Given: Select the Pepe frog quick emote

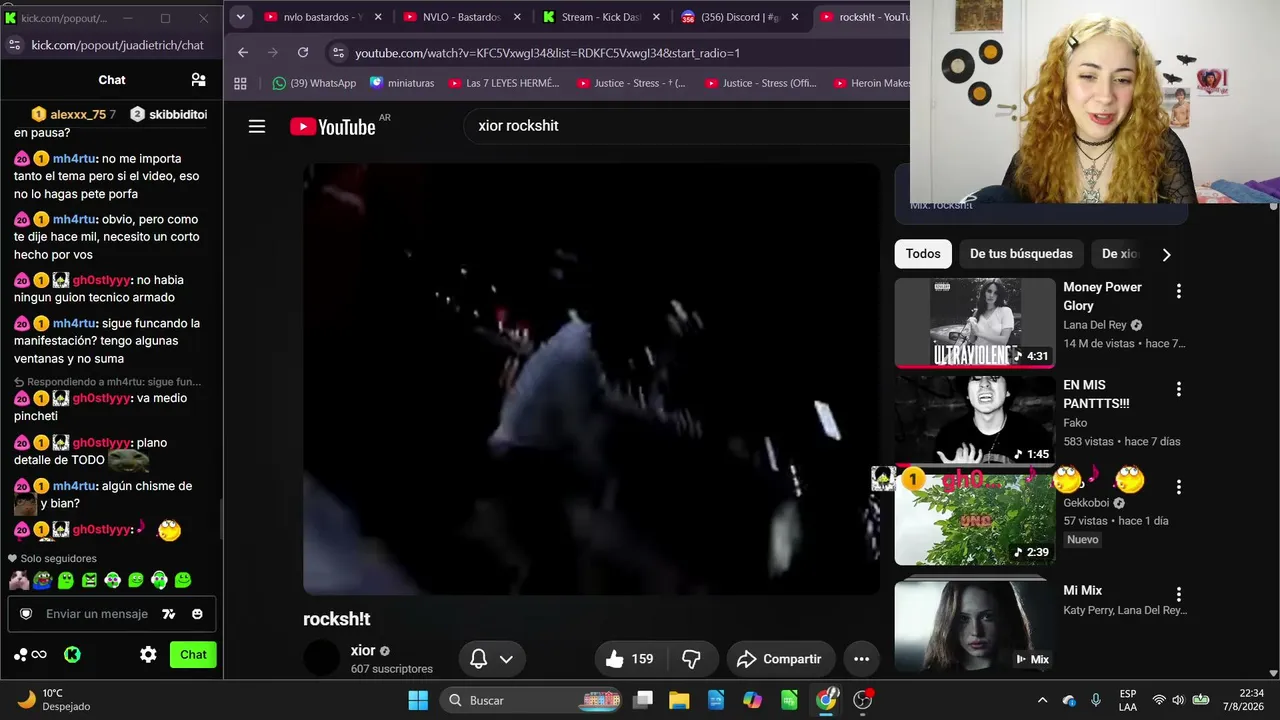Looking at the screenshot, I should [43, 580].
